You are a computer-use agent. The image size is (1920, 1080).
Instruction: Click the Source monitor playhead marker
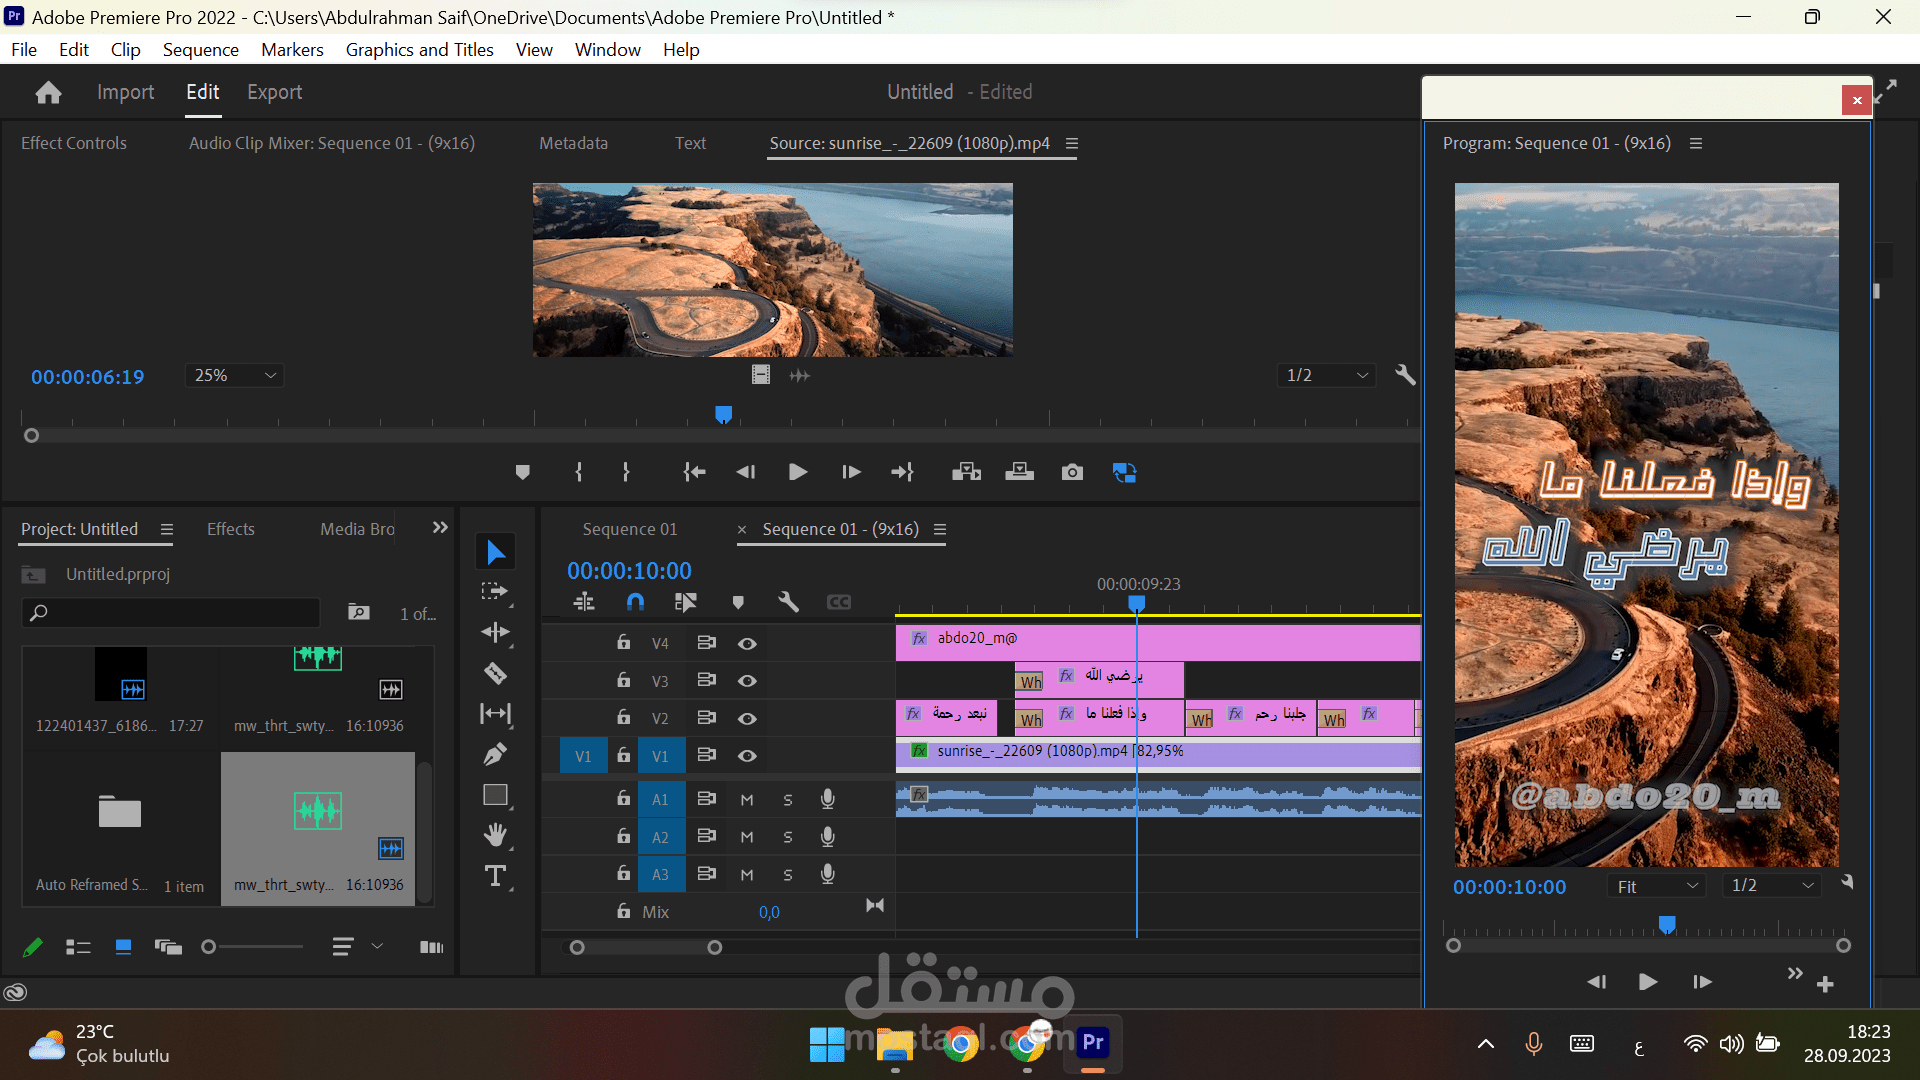coord(724,414)
